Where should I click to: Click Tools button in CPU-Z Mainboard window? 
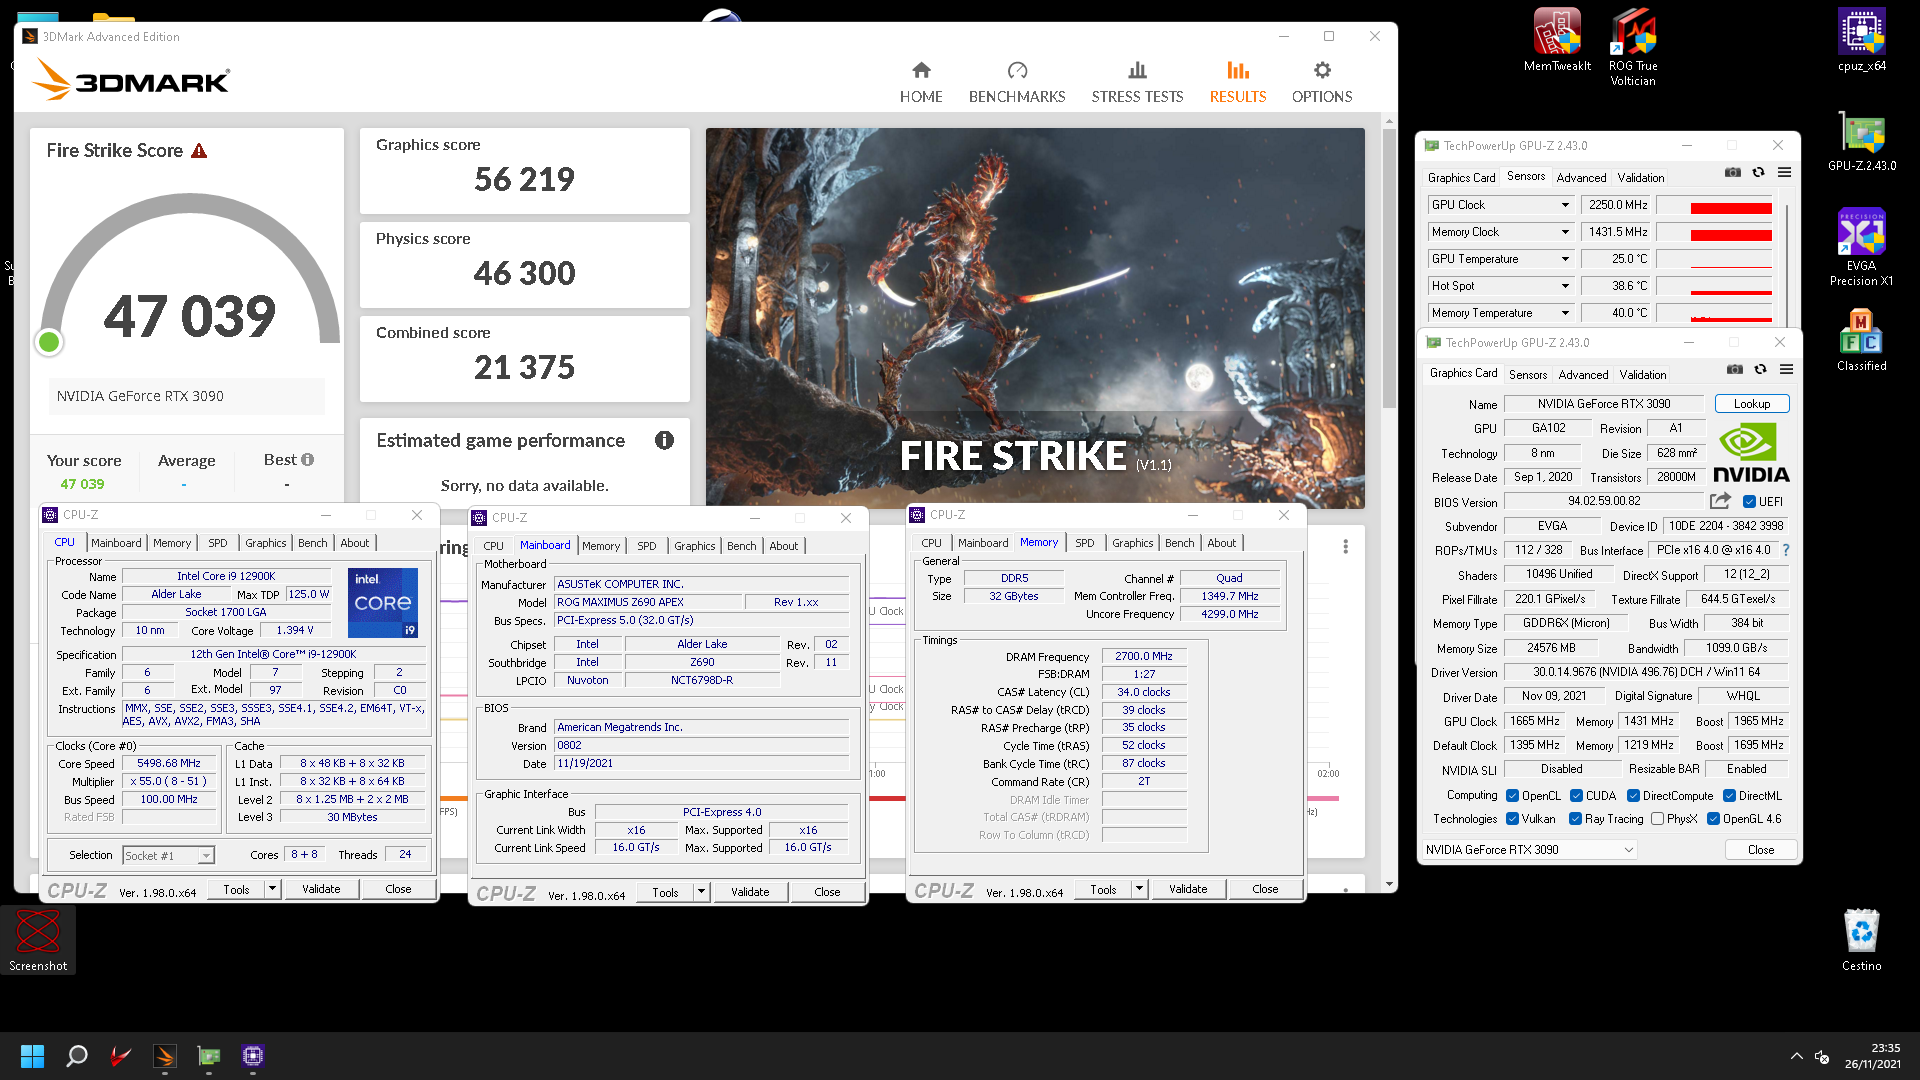[665, 892]
